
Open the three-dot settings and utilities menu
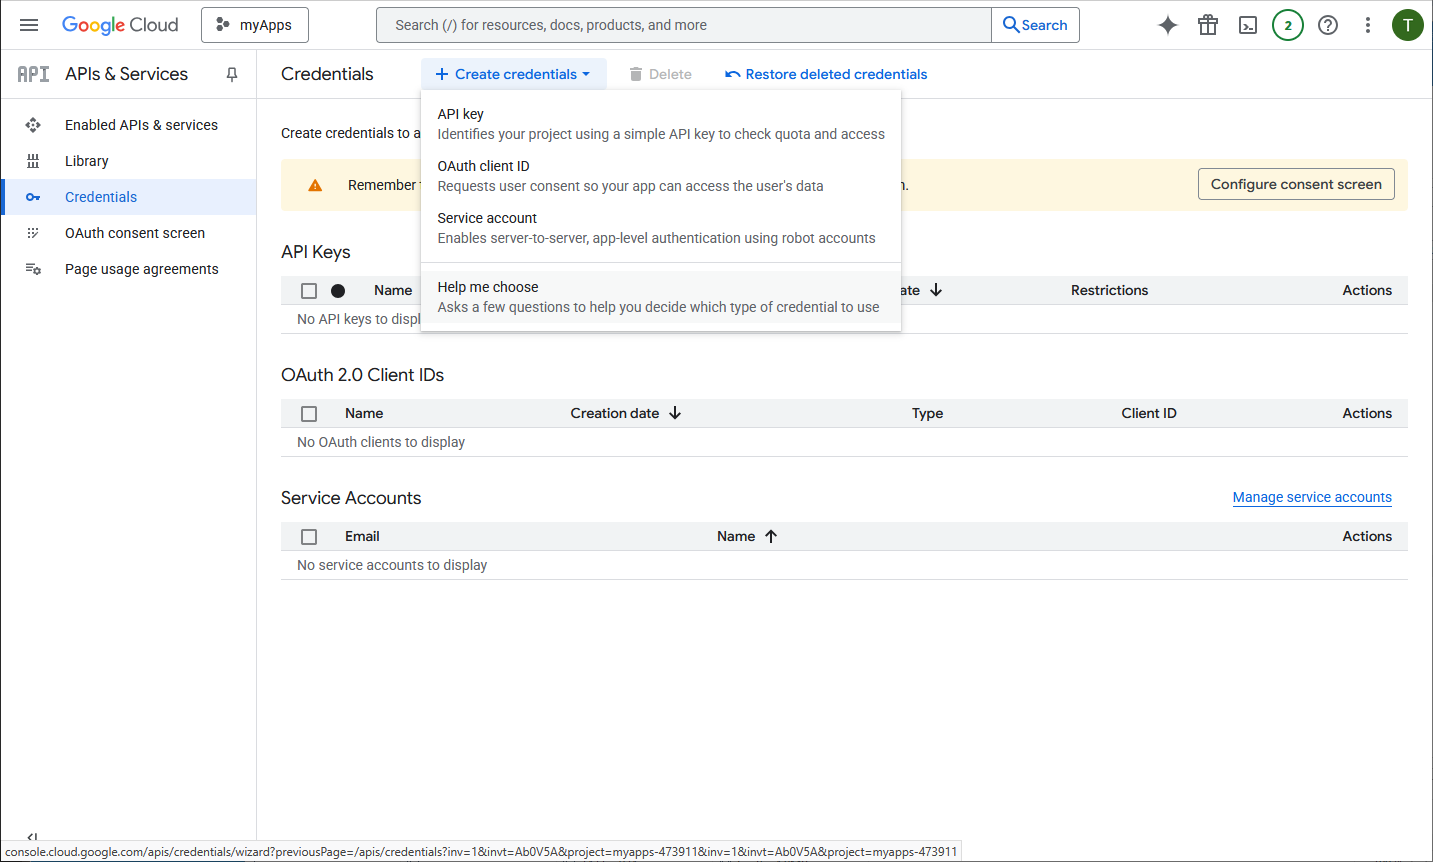[x=1368, y=25]
